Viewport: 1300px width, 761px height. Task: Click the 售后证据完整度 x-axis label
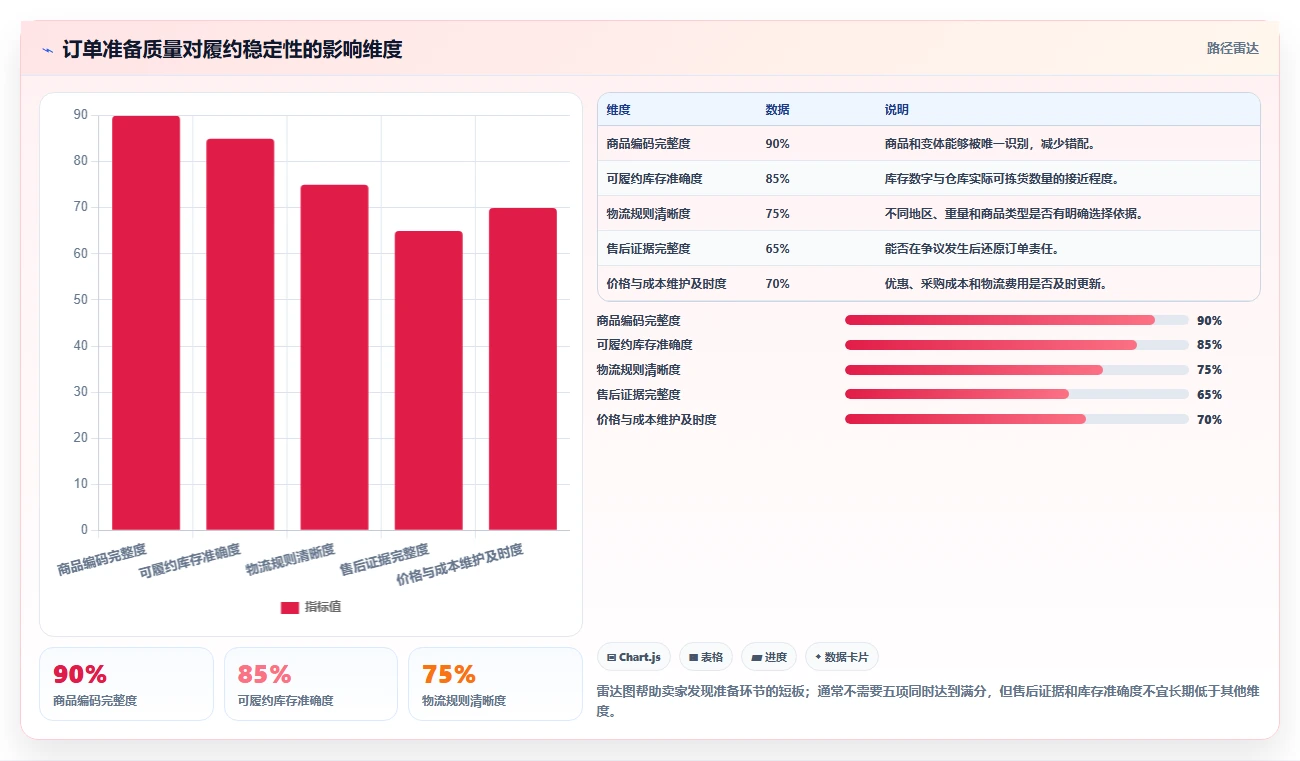[x=384, y=559]
